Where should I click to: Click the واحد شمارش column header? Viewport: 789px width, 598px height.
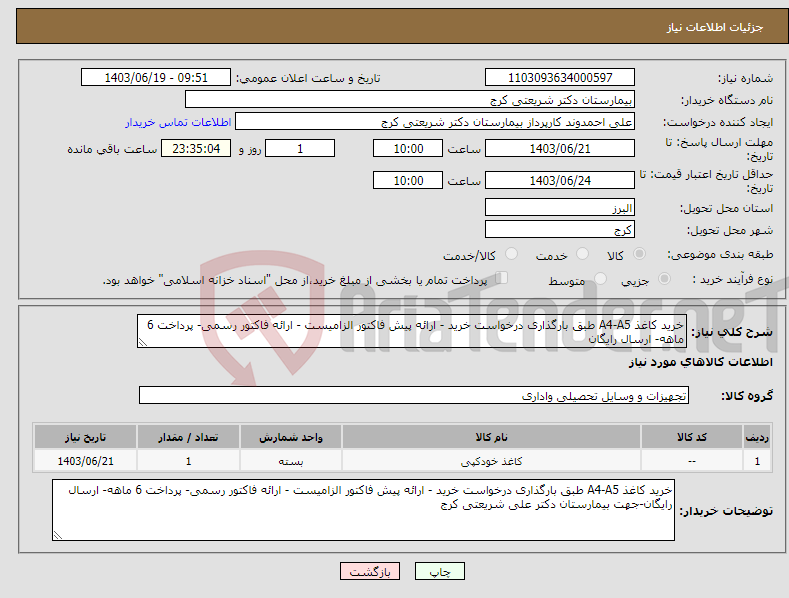coord(291,437)
